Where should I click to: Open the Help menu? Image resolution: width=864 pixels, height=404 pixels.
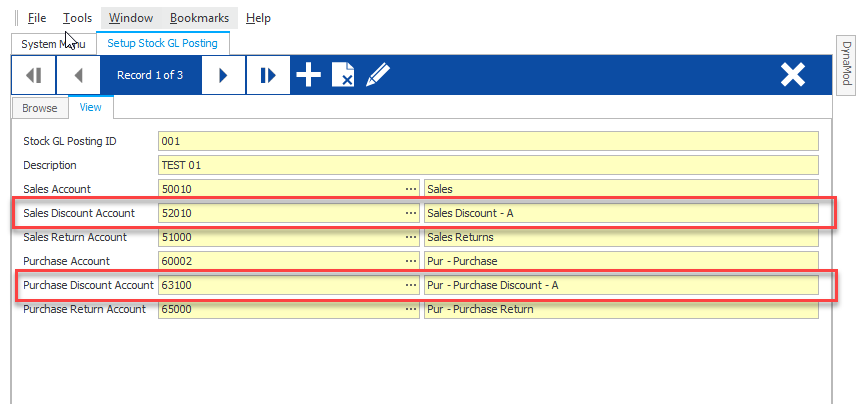coord(258,18)
